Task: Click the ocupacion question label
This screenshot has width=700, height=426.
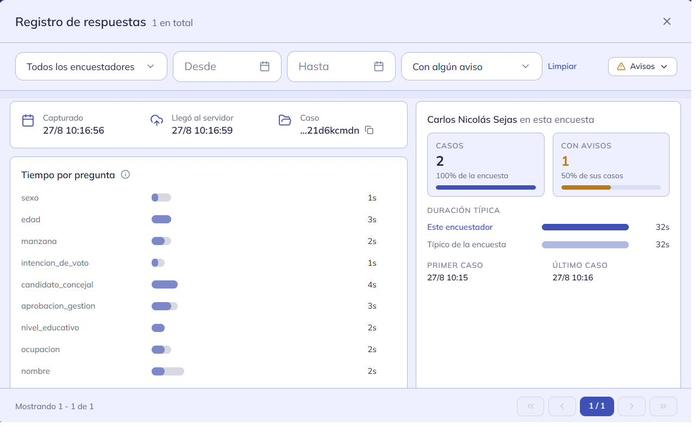Action: [x=40, y=349]
